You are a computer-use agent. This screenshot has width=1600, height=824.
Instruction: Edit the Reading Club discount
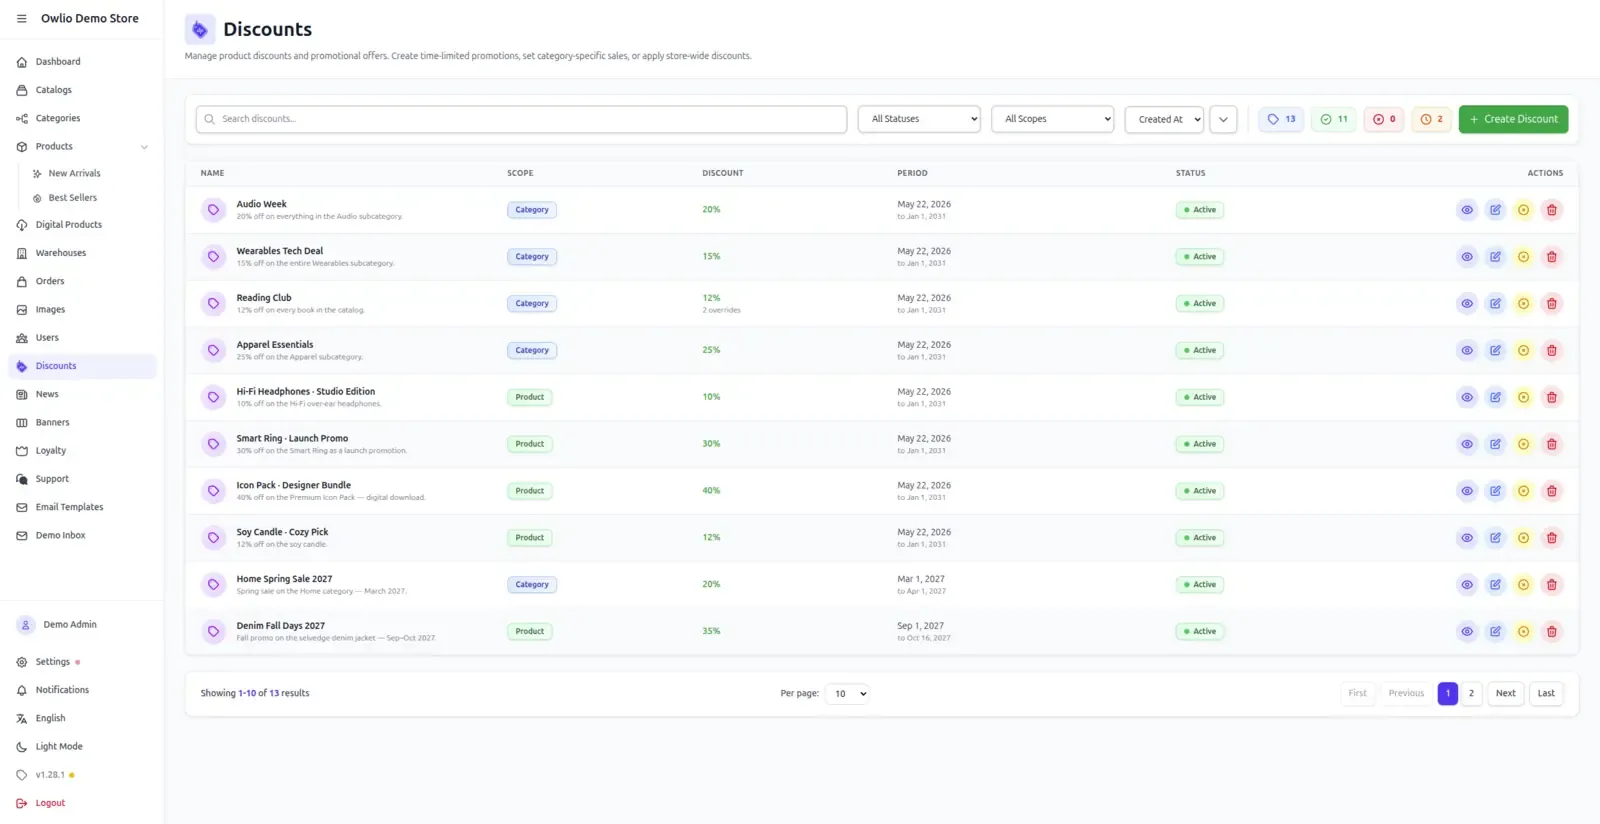point(1495,304)
